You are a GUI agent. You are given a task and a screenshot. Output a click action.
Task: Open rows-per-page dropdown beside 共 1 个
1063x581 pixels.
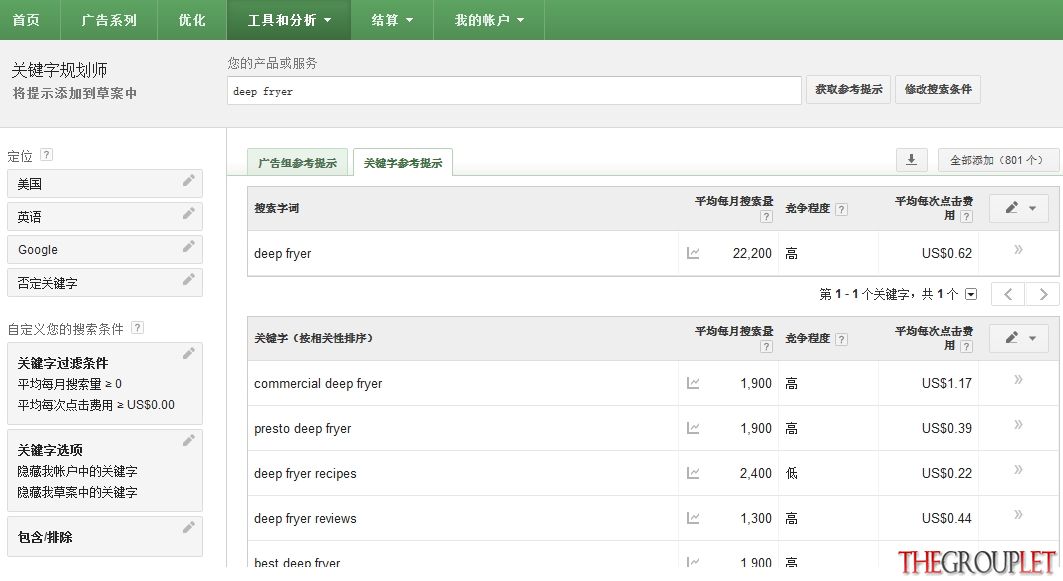[x=971, y=294]
